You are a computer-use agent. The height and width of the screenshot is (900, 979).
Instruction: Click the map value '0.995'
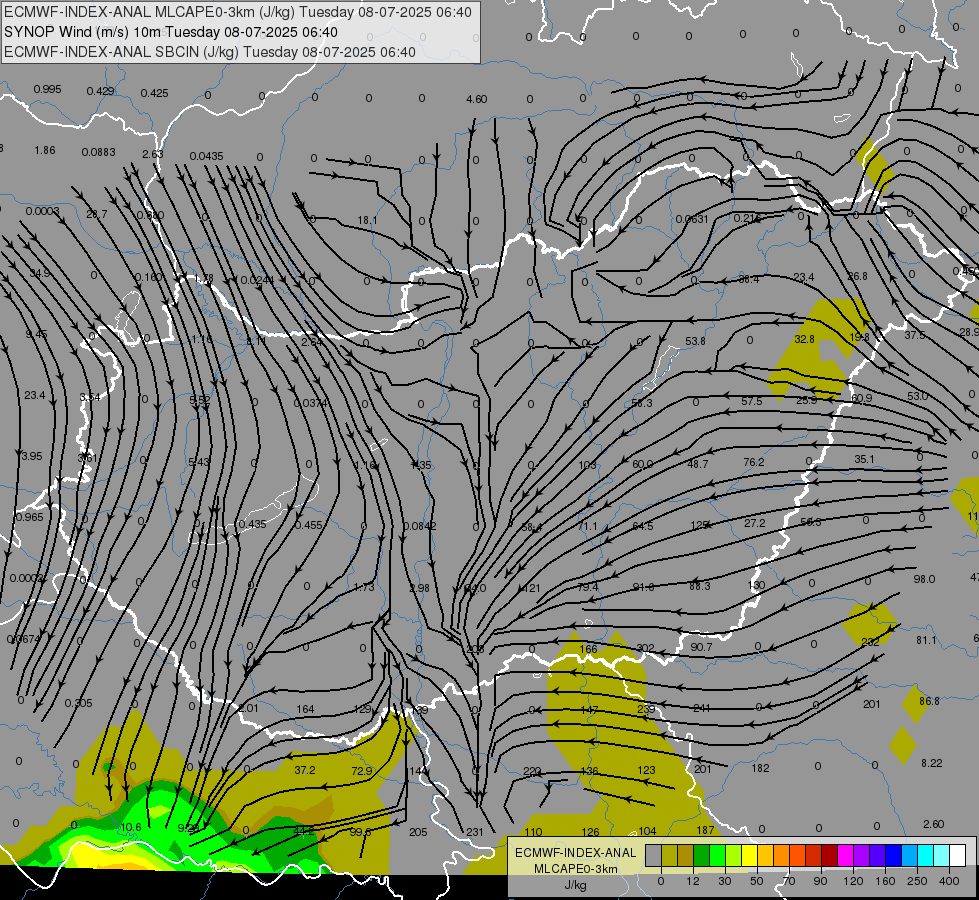(x=47, y=89)
